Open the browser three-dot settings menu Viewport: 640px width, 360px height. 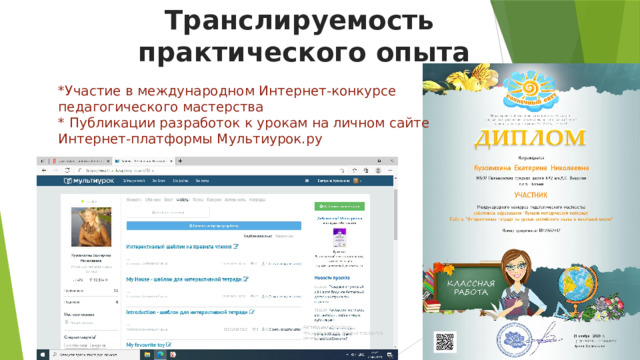tap(390, 171)
